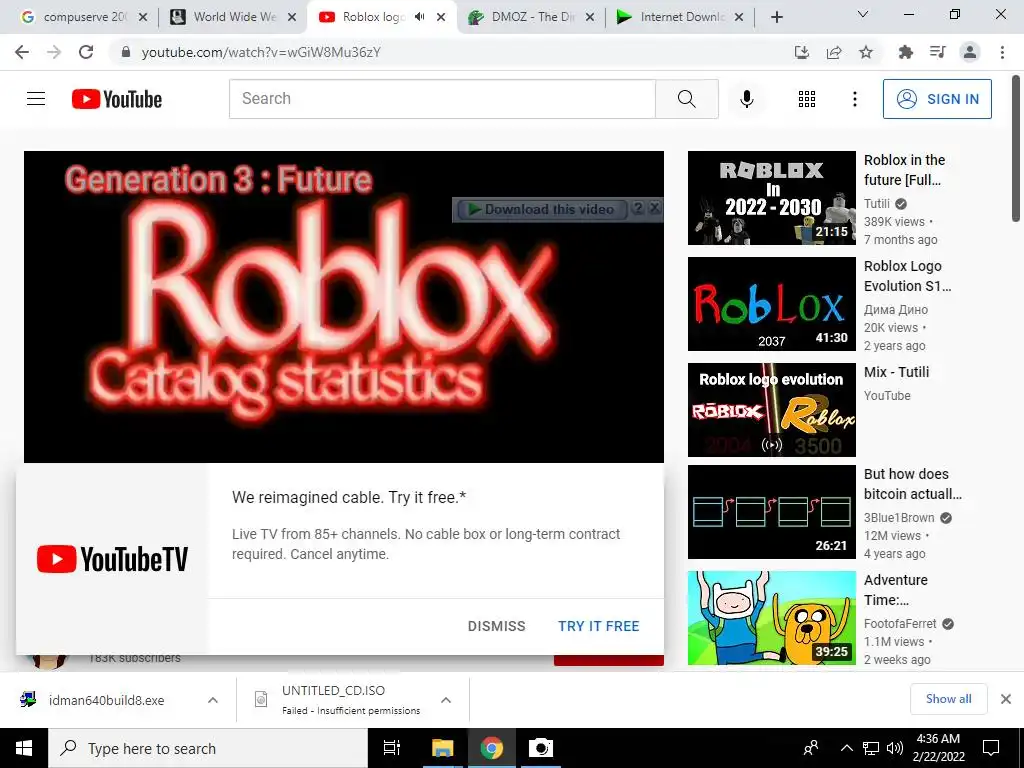Expand options for idman640build8.exe download

point(212,700)
